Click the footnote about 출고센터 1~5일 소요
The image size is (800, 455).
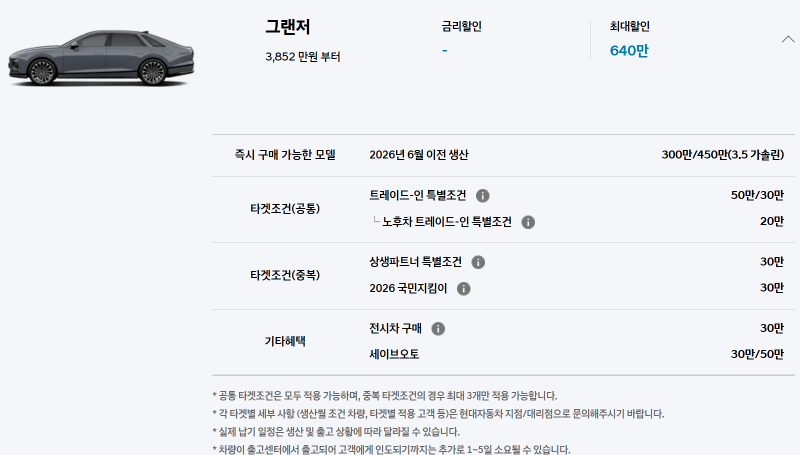[391, 449]
